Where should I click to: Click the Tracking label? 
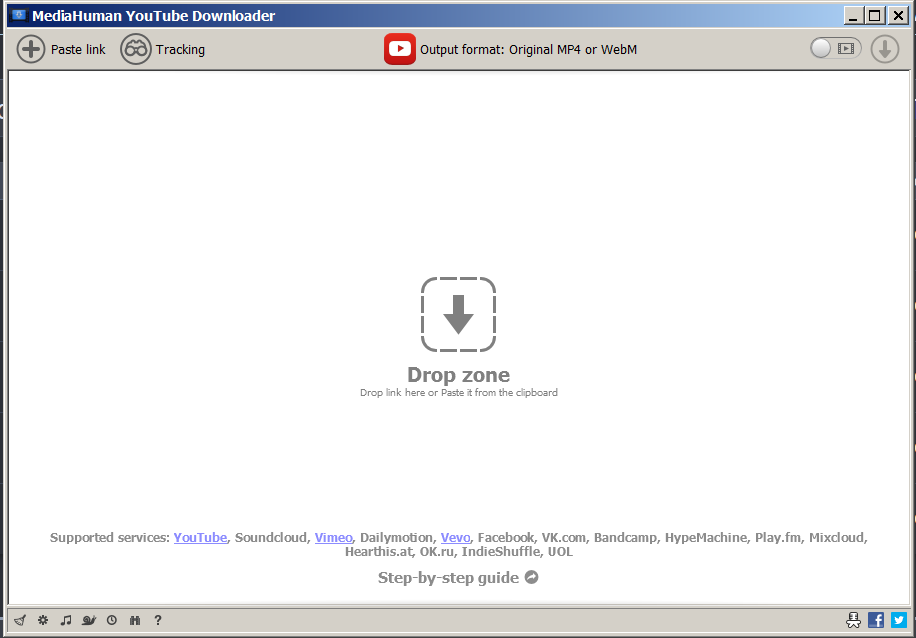coord(180,50)
